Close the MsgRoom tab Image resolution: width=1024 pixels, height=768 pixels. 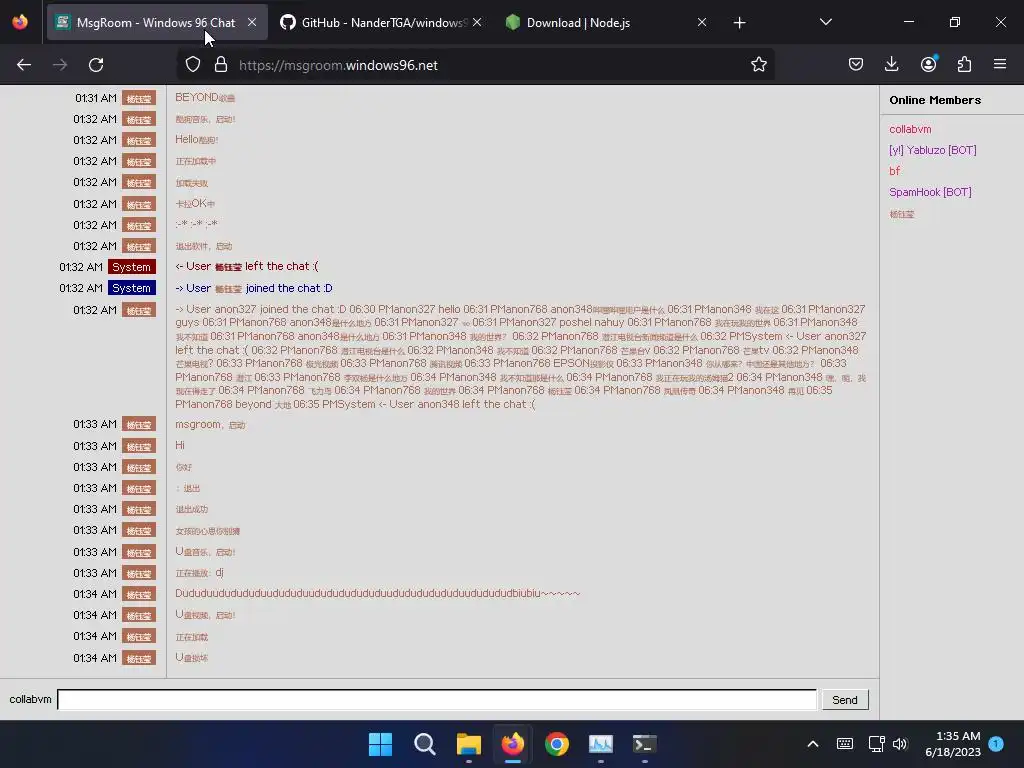pos(252,22)
